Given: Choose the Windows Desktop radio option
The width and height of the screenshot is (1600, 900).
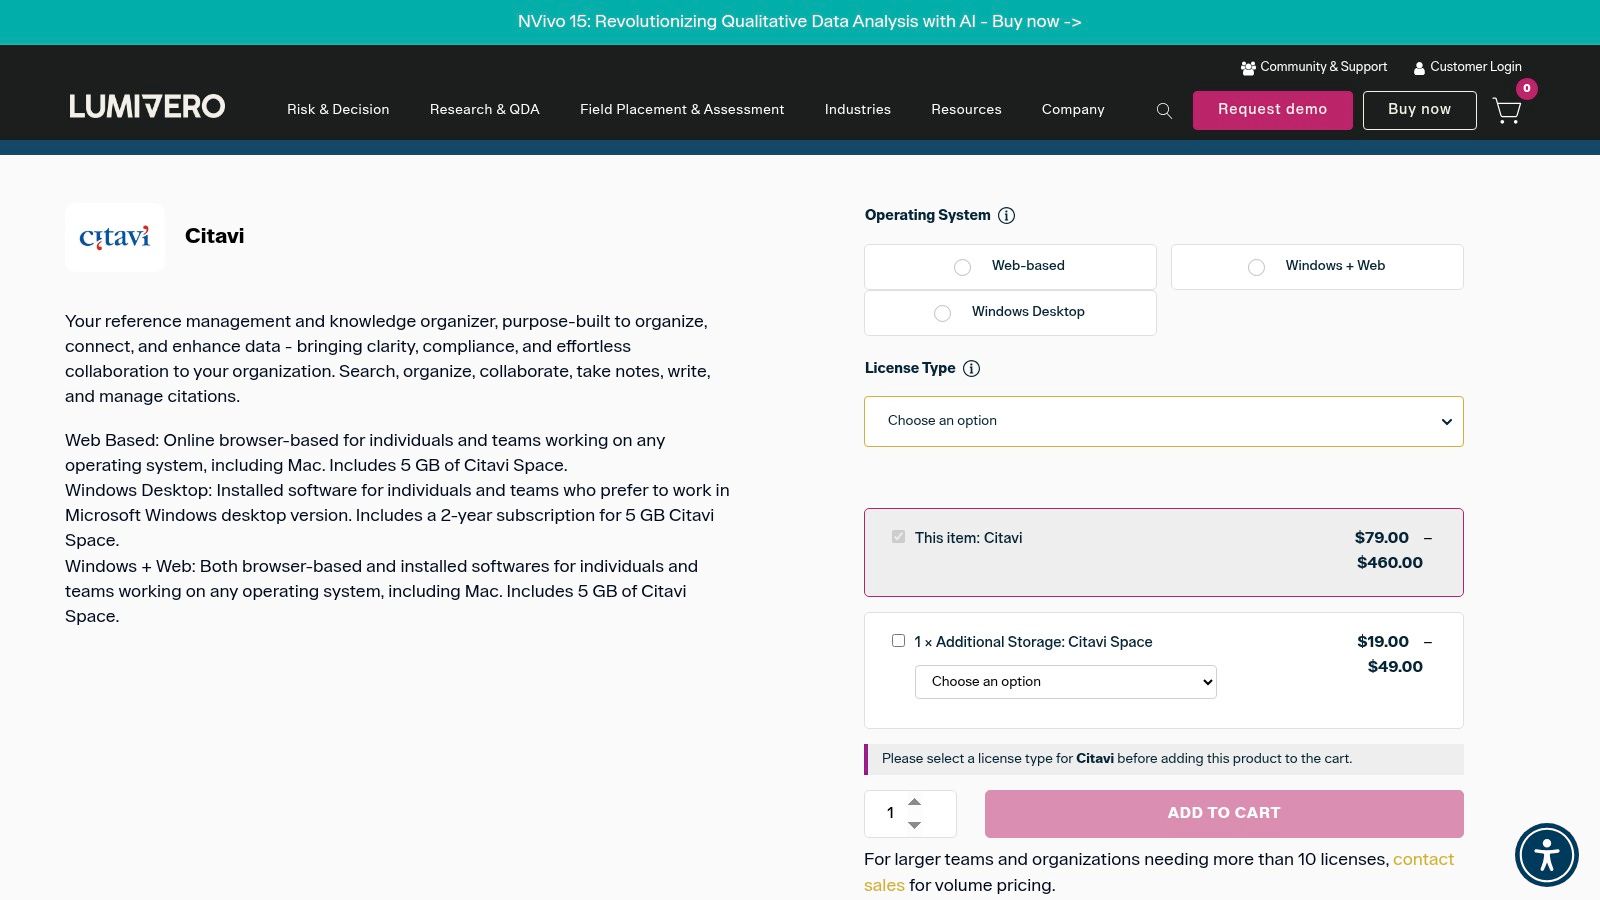Looking at the screenshot, I should click(942, 313).
